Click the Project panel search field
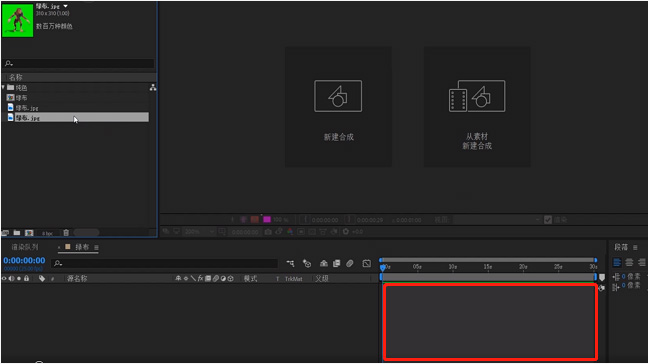This screenshot has width=648, height=364. 79,63
